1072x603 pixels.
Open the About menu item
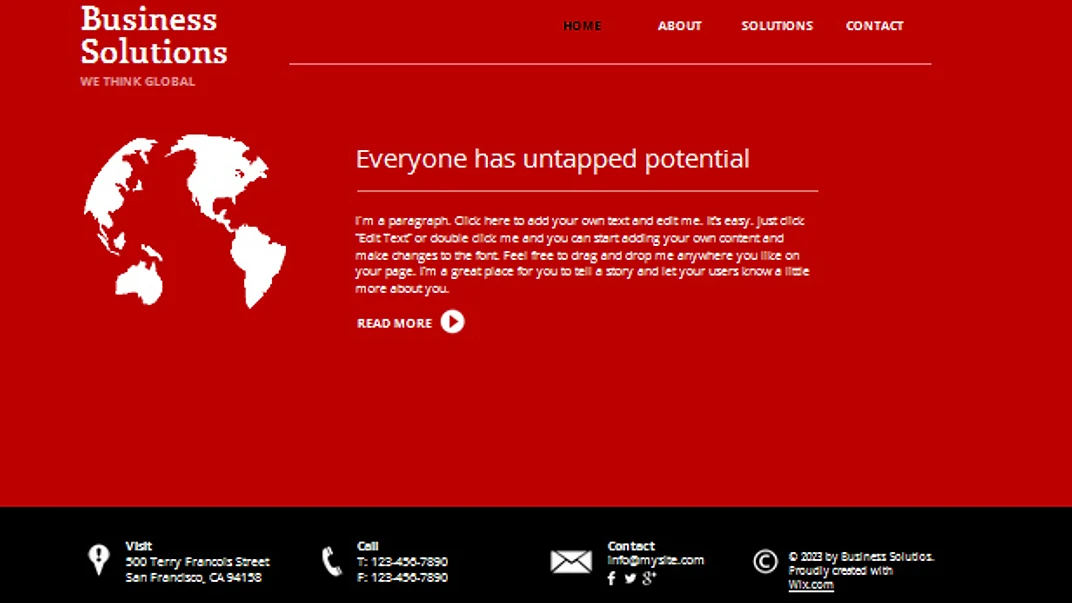point(679,26)
